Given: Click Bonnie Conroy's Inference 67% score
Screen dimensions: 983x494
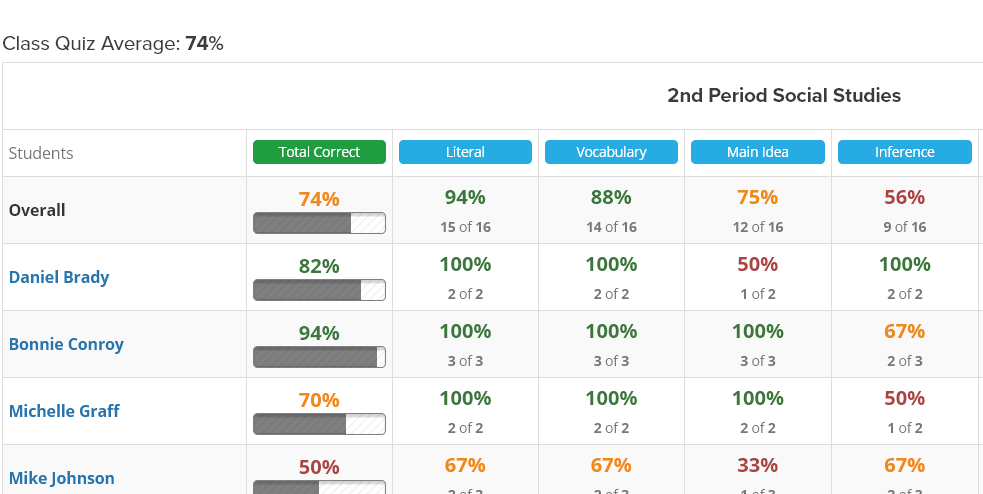Looking at the screenshot, I should (x=905, y=332).
